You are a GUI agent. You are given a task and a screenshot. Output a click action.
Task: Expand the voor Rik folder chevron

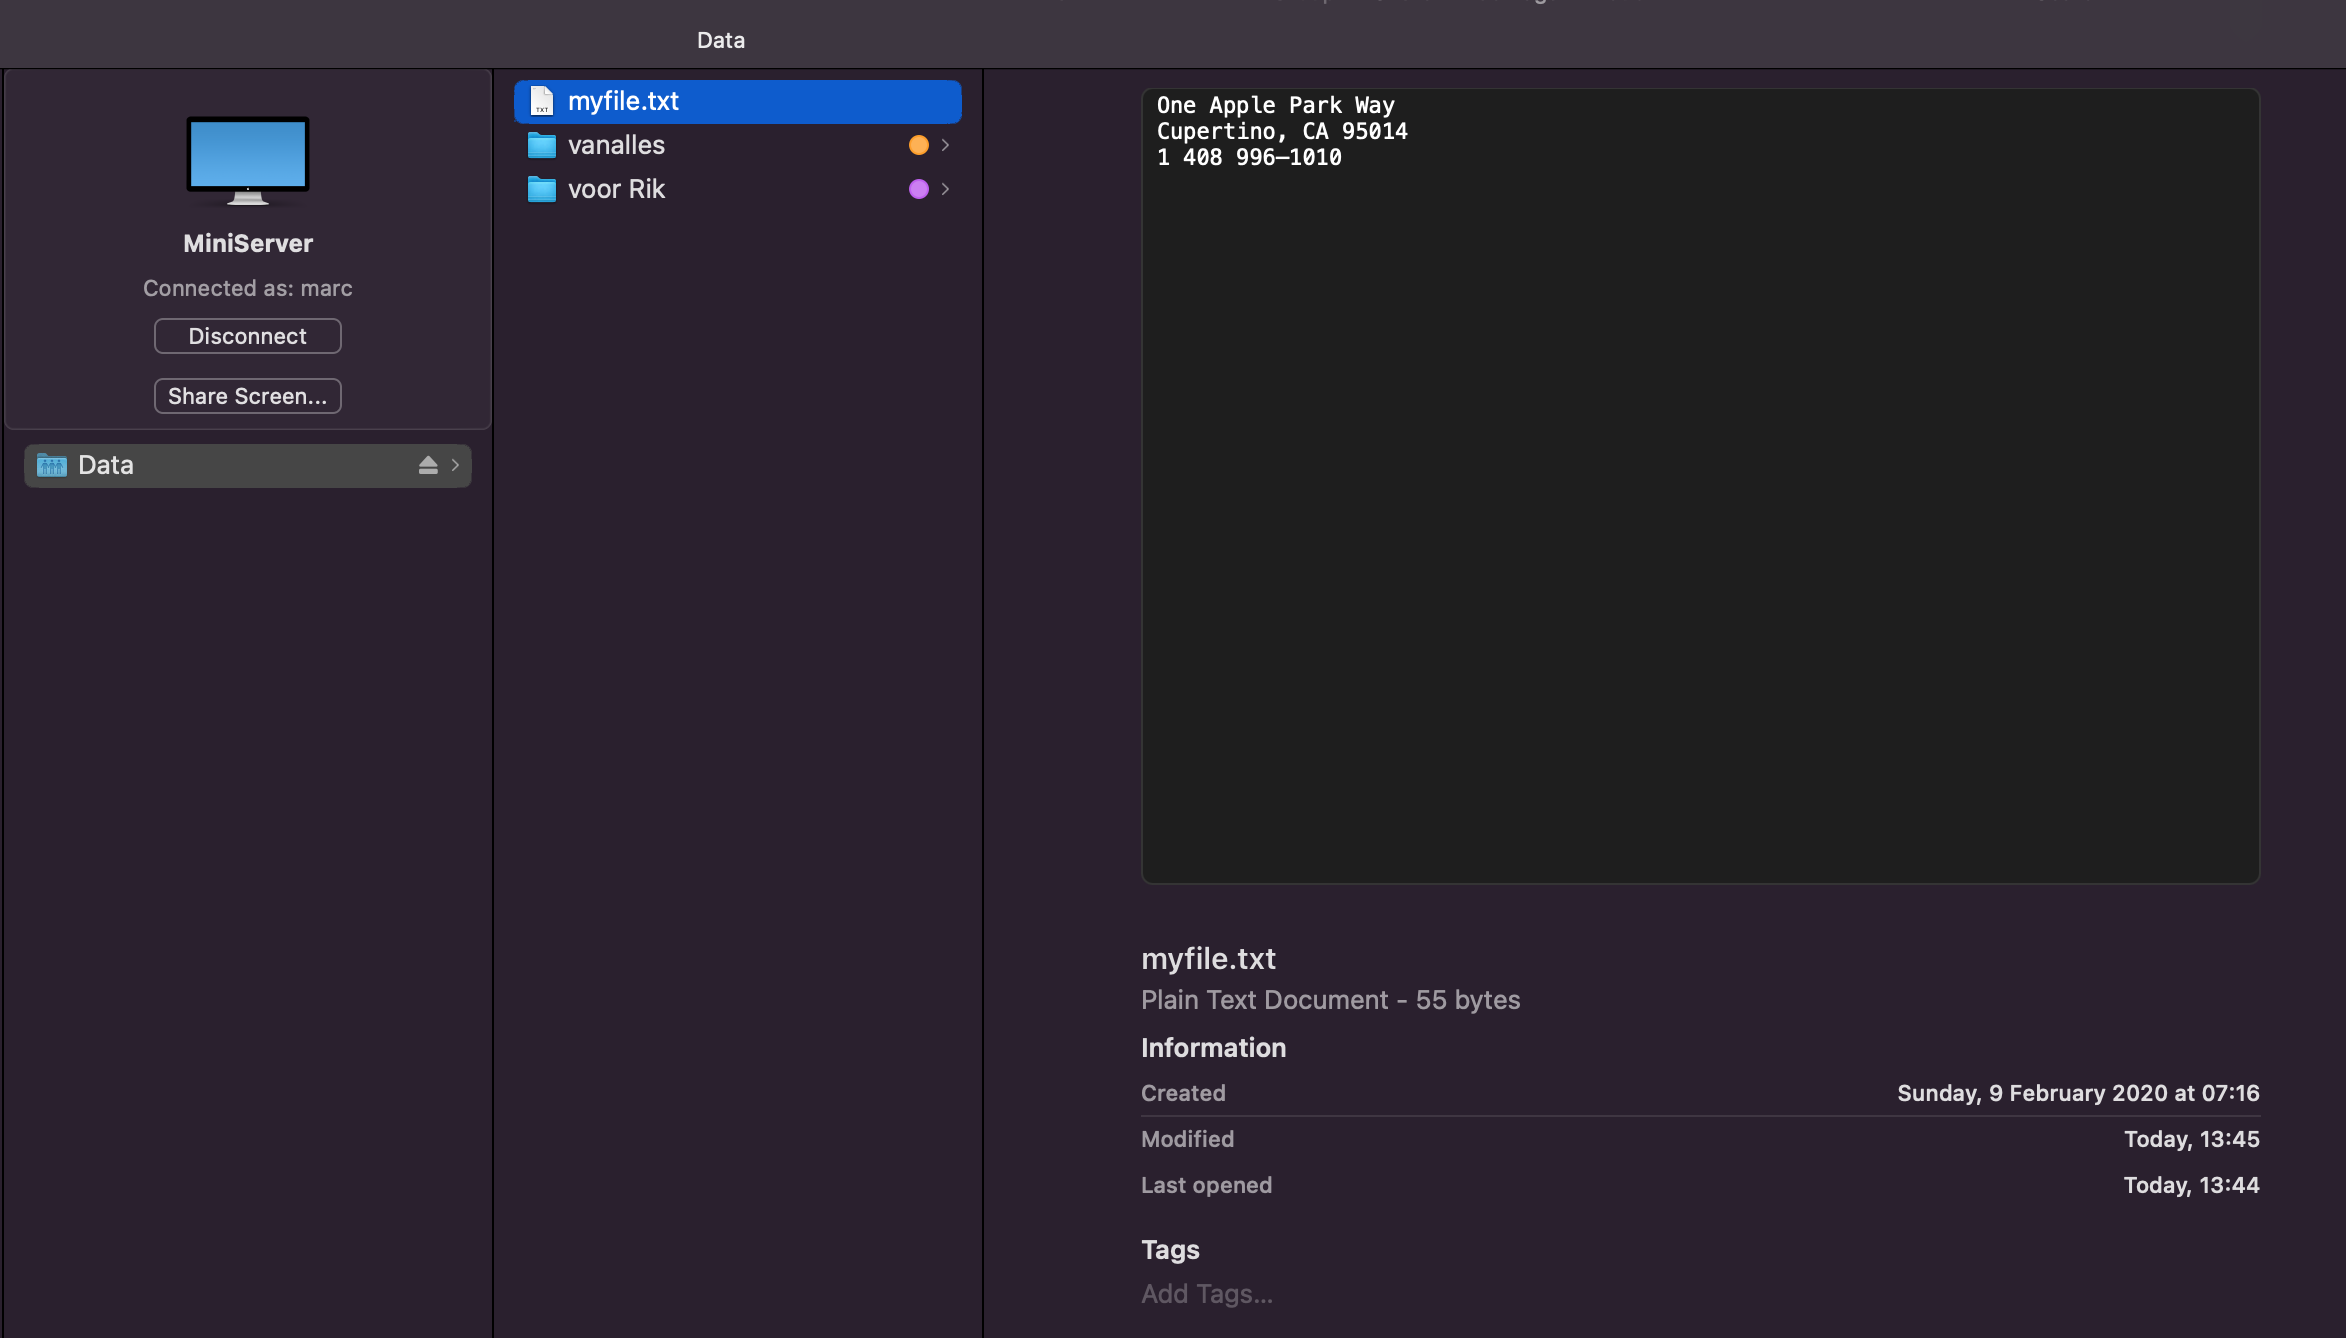click(945, 189)
